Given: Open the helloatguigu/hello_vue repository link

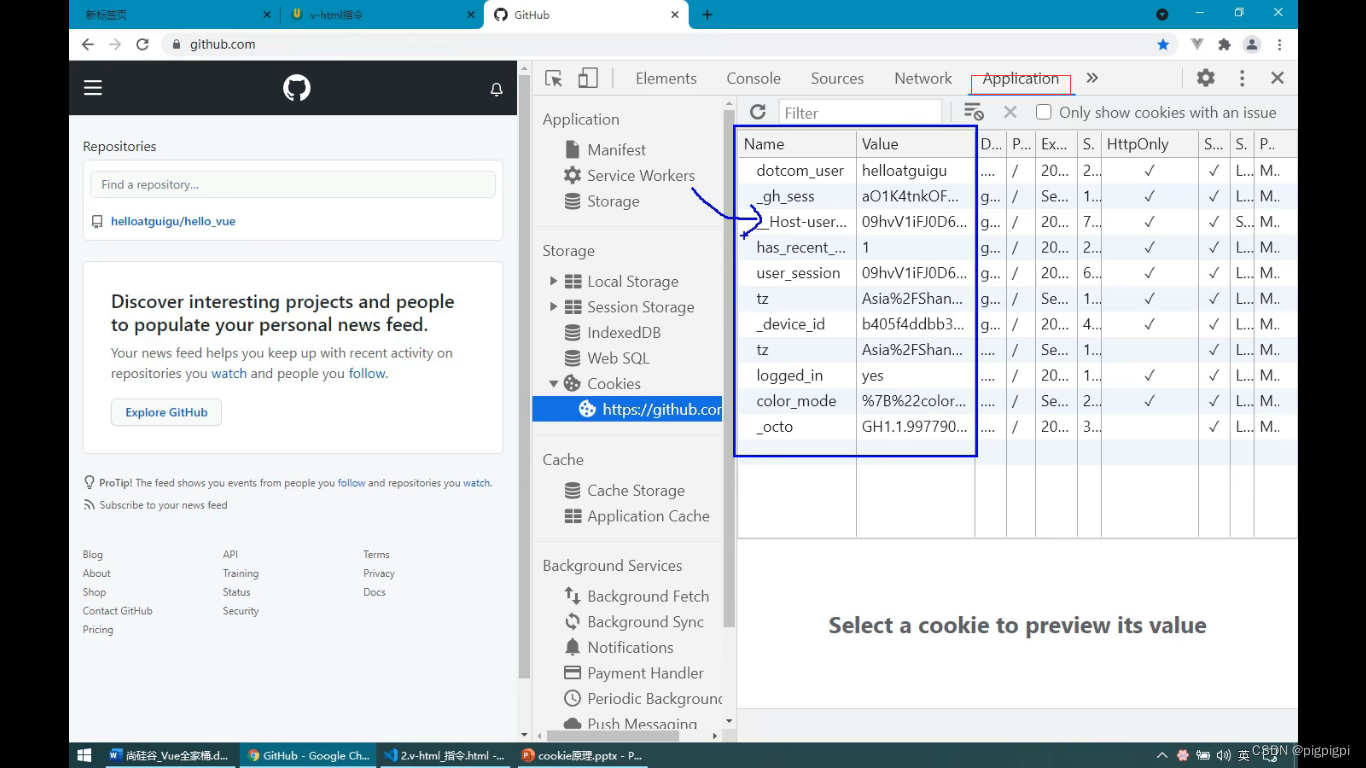Looking at the screenshot, I should (173, 221).
